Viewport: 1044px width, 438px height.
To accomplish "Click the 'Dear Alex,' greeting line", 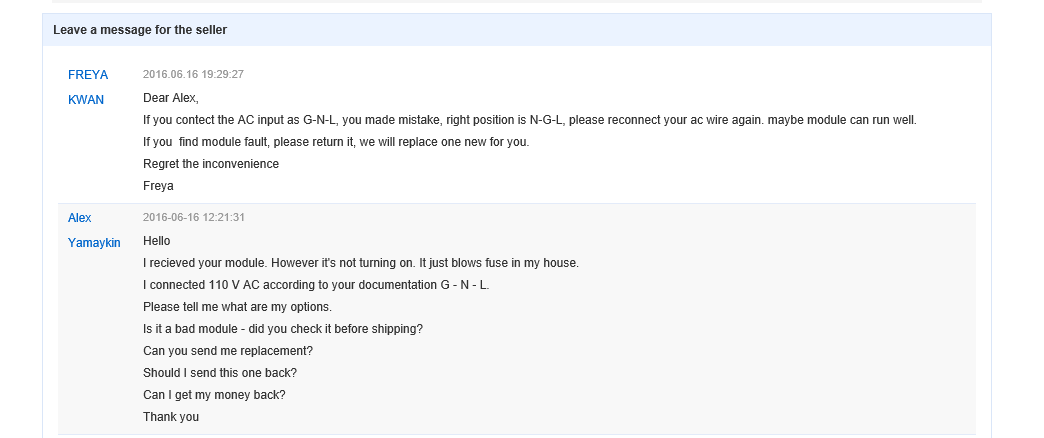I will coord(171,98).
